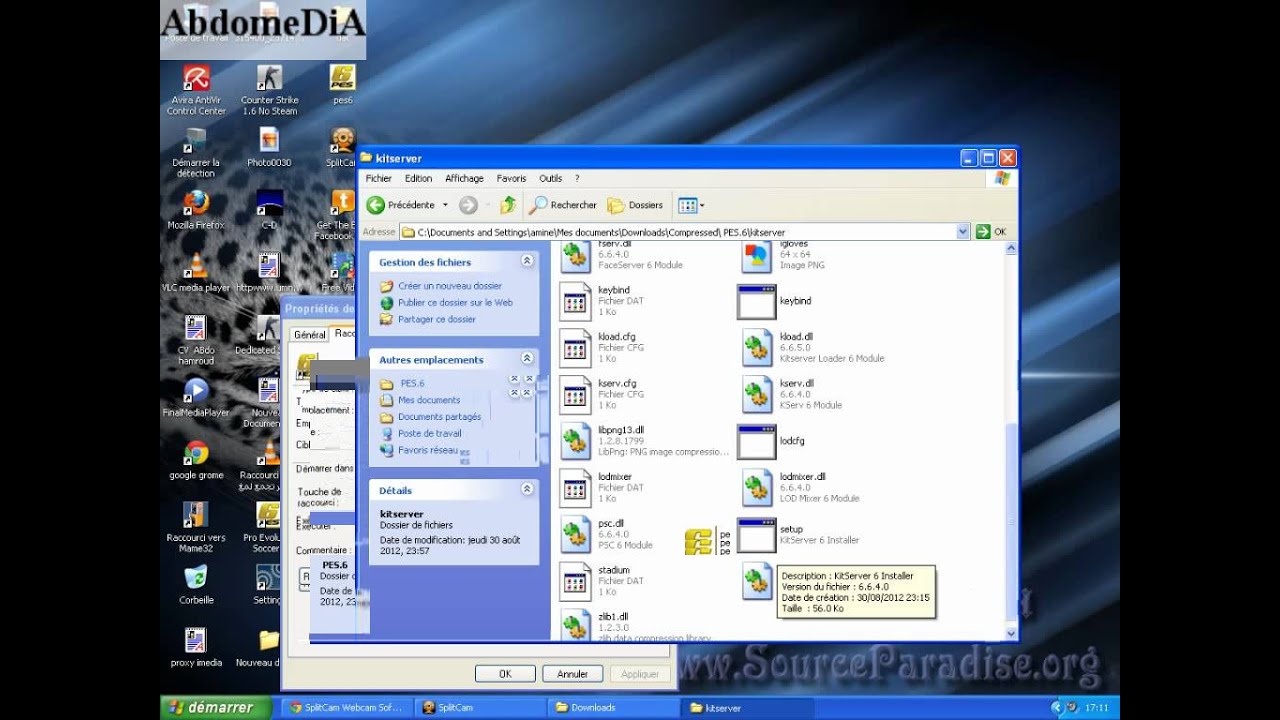The height and width of the screenshot is (720, 1280).
Task: Select the keybind application window icon
Action: click(757, 301)
